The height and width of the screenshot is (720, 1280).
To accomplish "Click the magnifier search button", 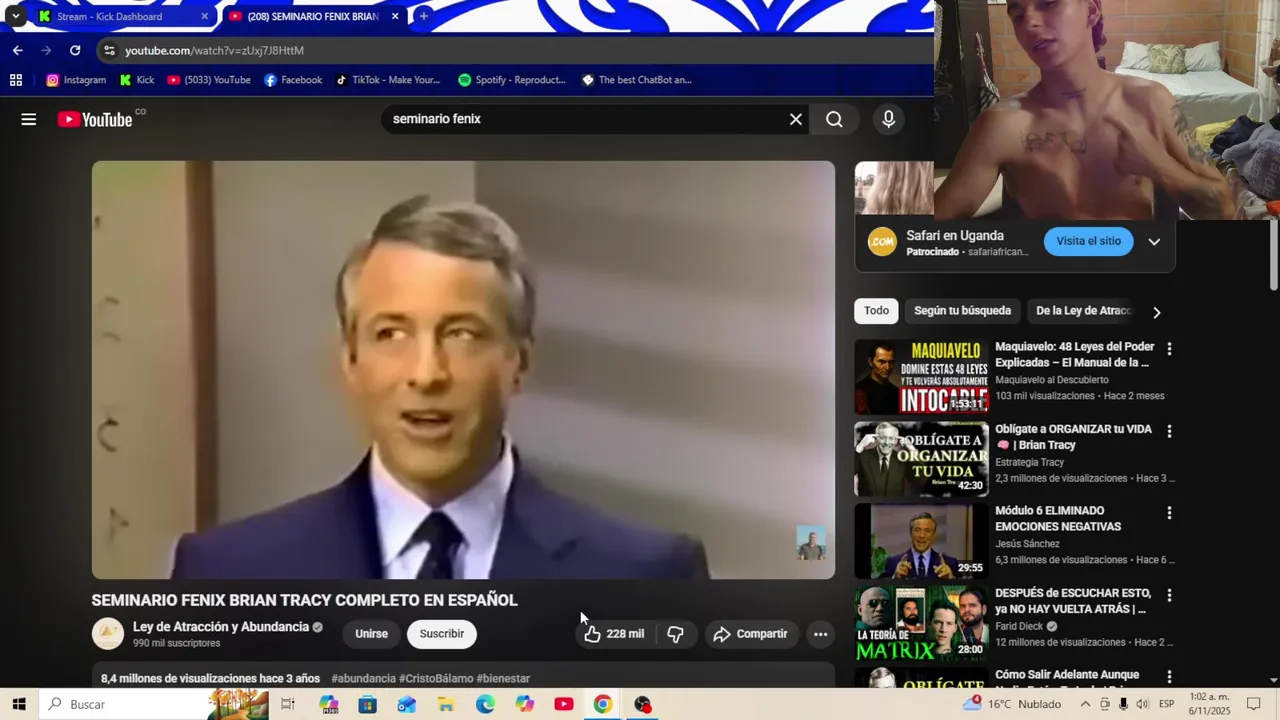I will (x=834, y=120).
